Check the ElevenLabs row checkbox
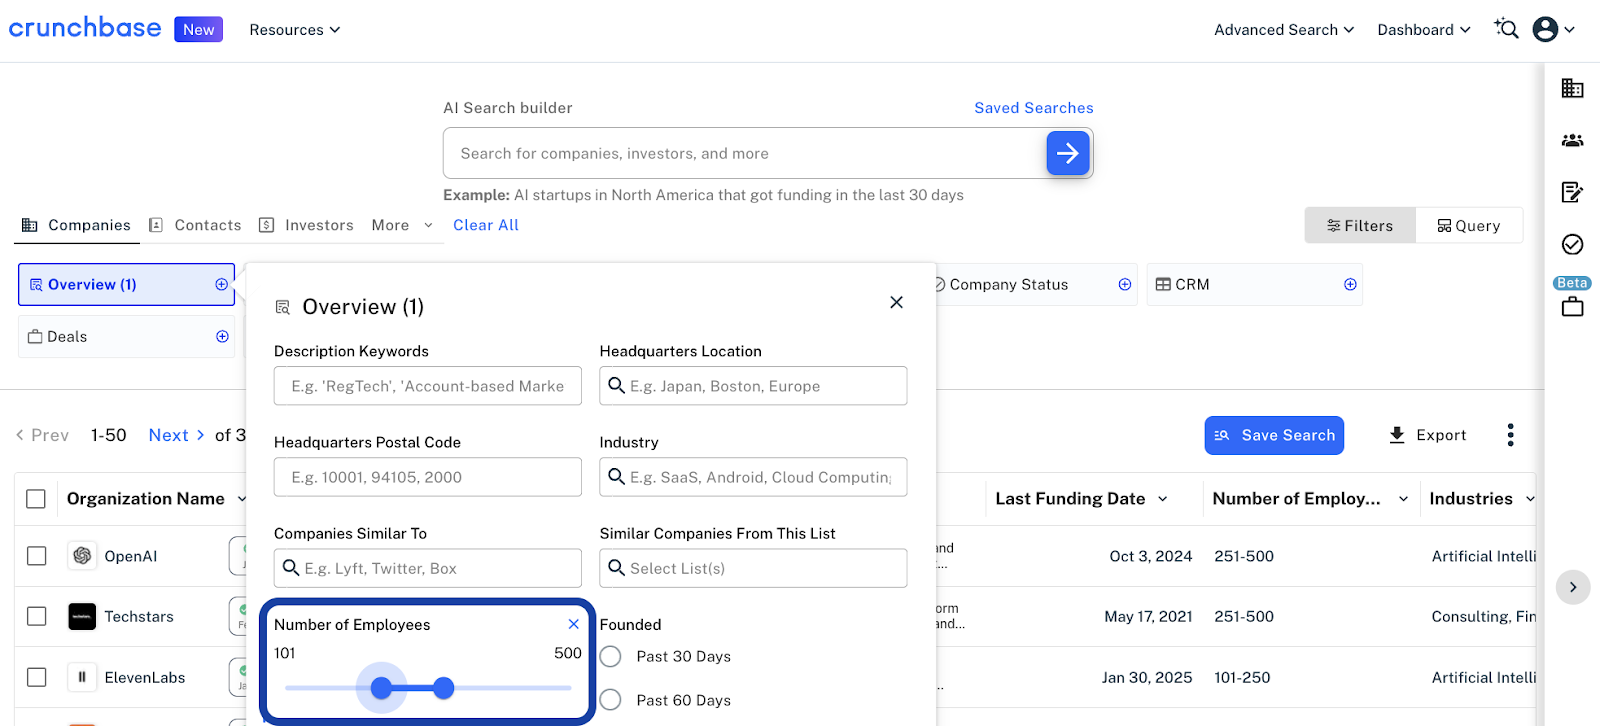This screenshot has width=1600, height=726. (x=37, y=677)
